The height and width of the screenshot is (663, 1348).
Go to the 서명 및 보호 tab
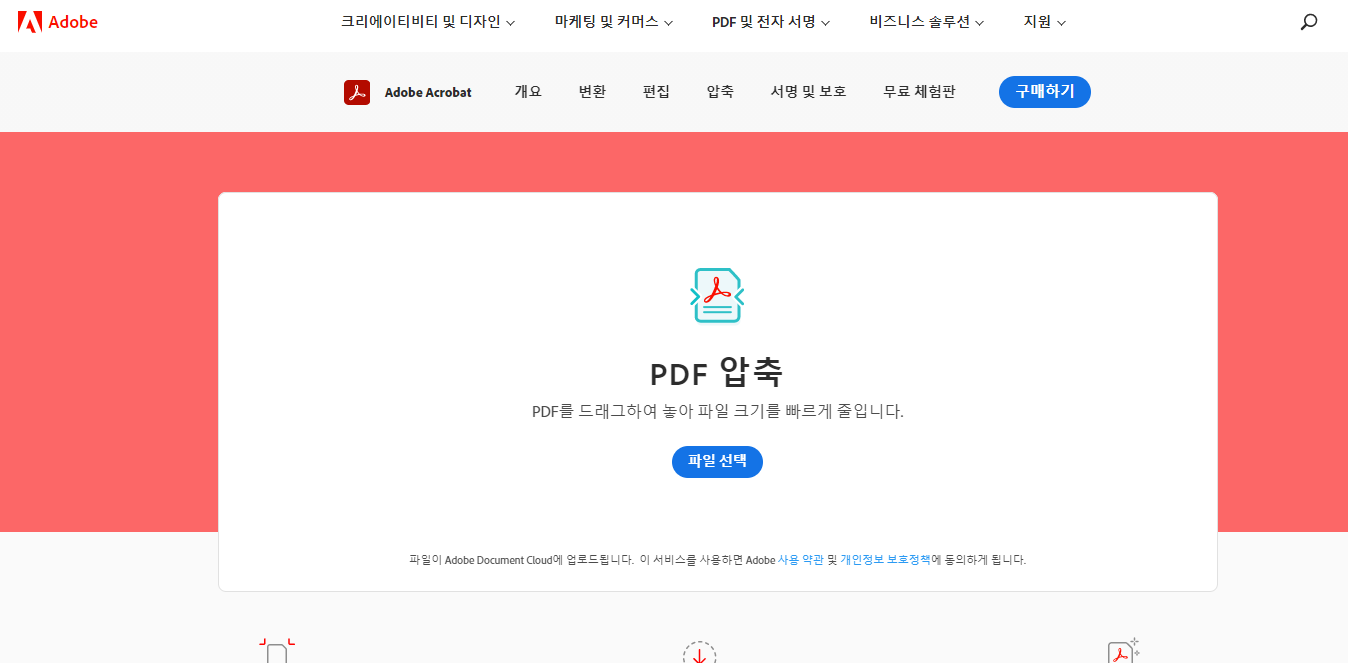[808, 92]
